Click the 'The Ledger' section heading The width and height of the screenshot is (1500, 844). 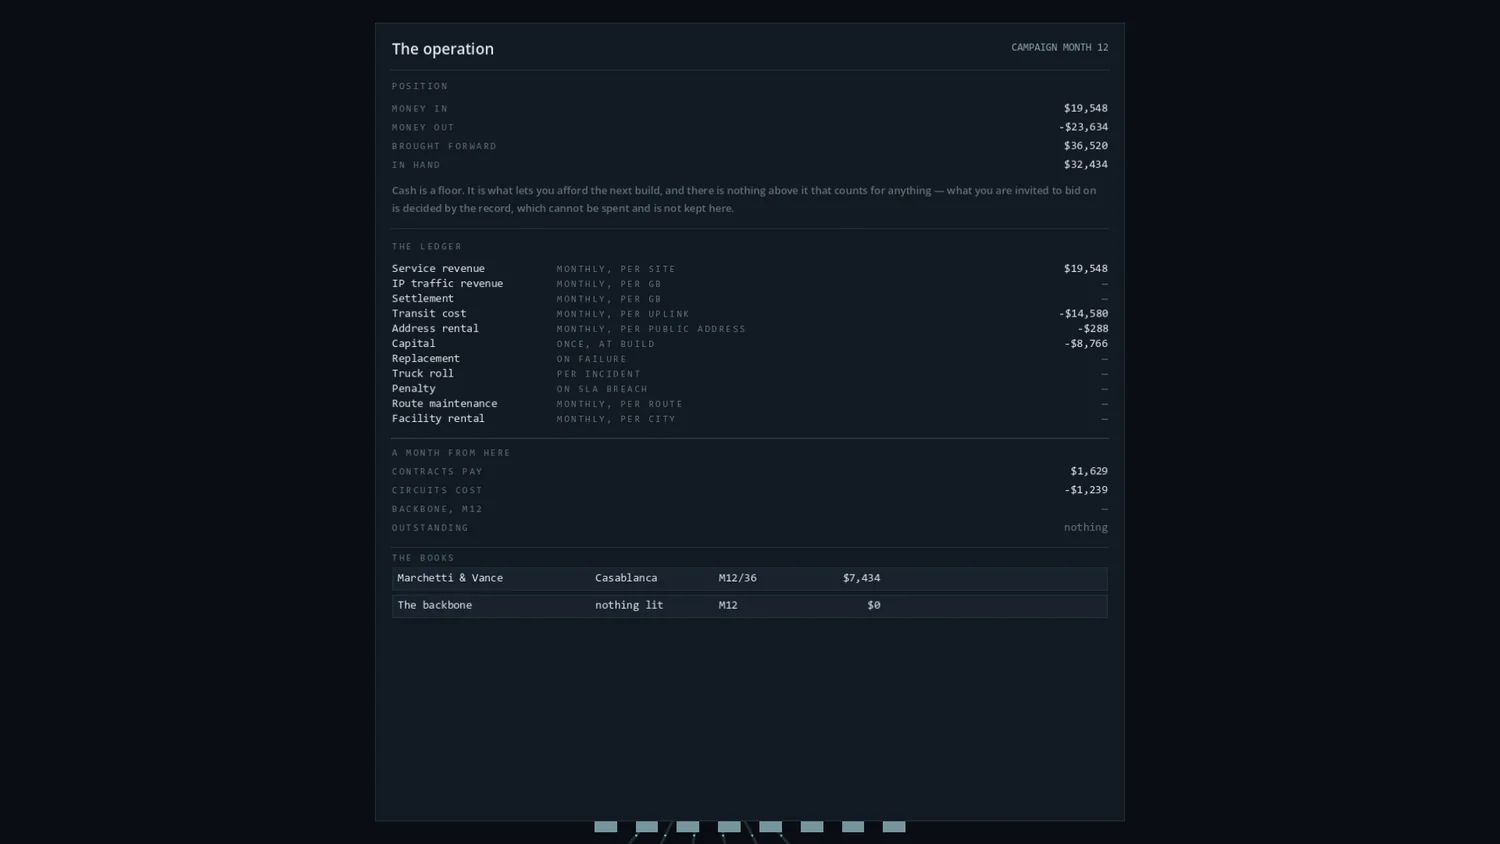click(427, 246)
